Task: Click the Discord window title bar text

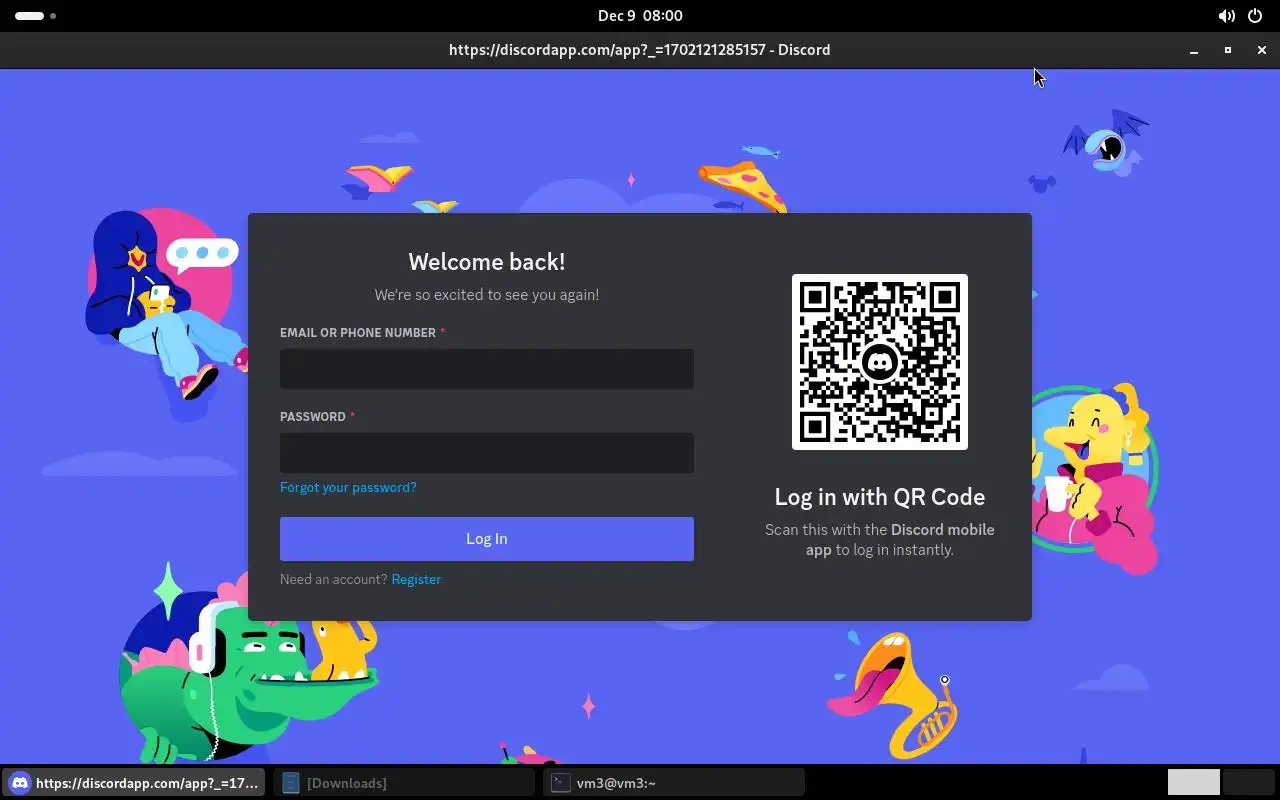Action: tap(640, 50)
